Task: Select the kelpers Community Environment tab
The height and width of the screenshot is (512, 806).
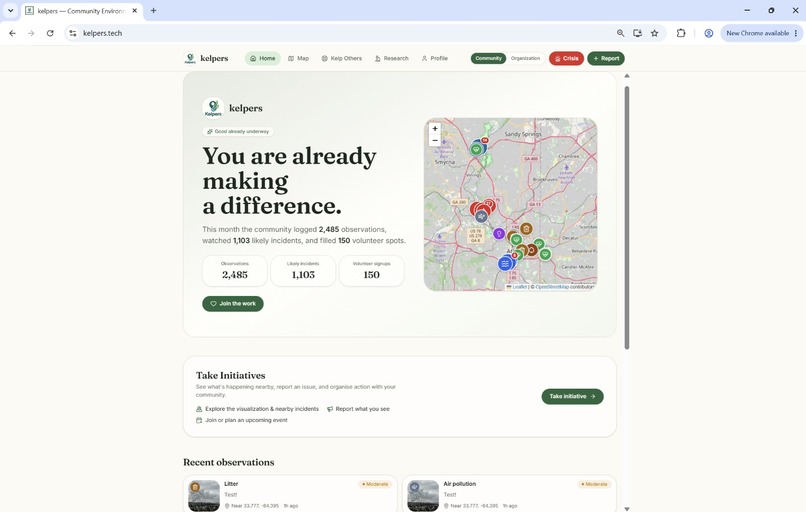Action: pyautogui.click(x=82, y=11)
